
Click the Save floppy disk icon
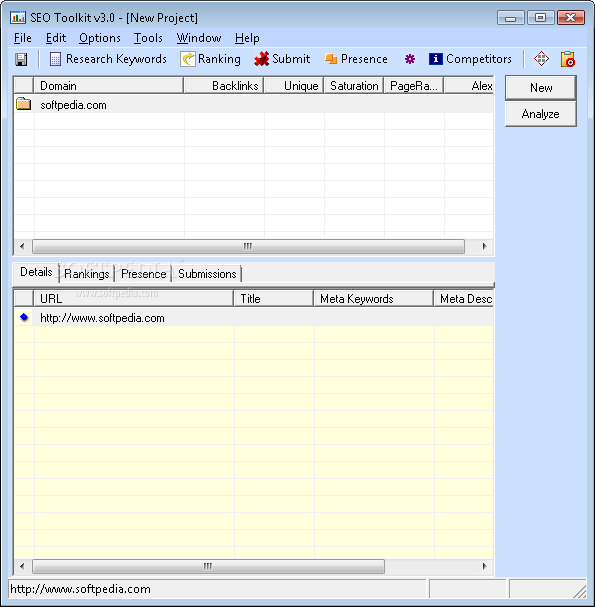[21, 59]
